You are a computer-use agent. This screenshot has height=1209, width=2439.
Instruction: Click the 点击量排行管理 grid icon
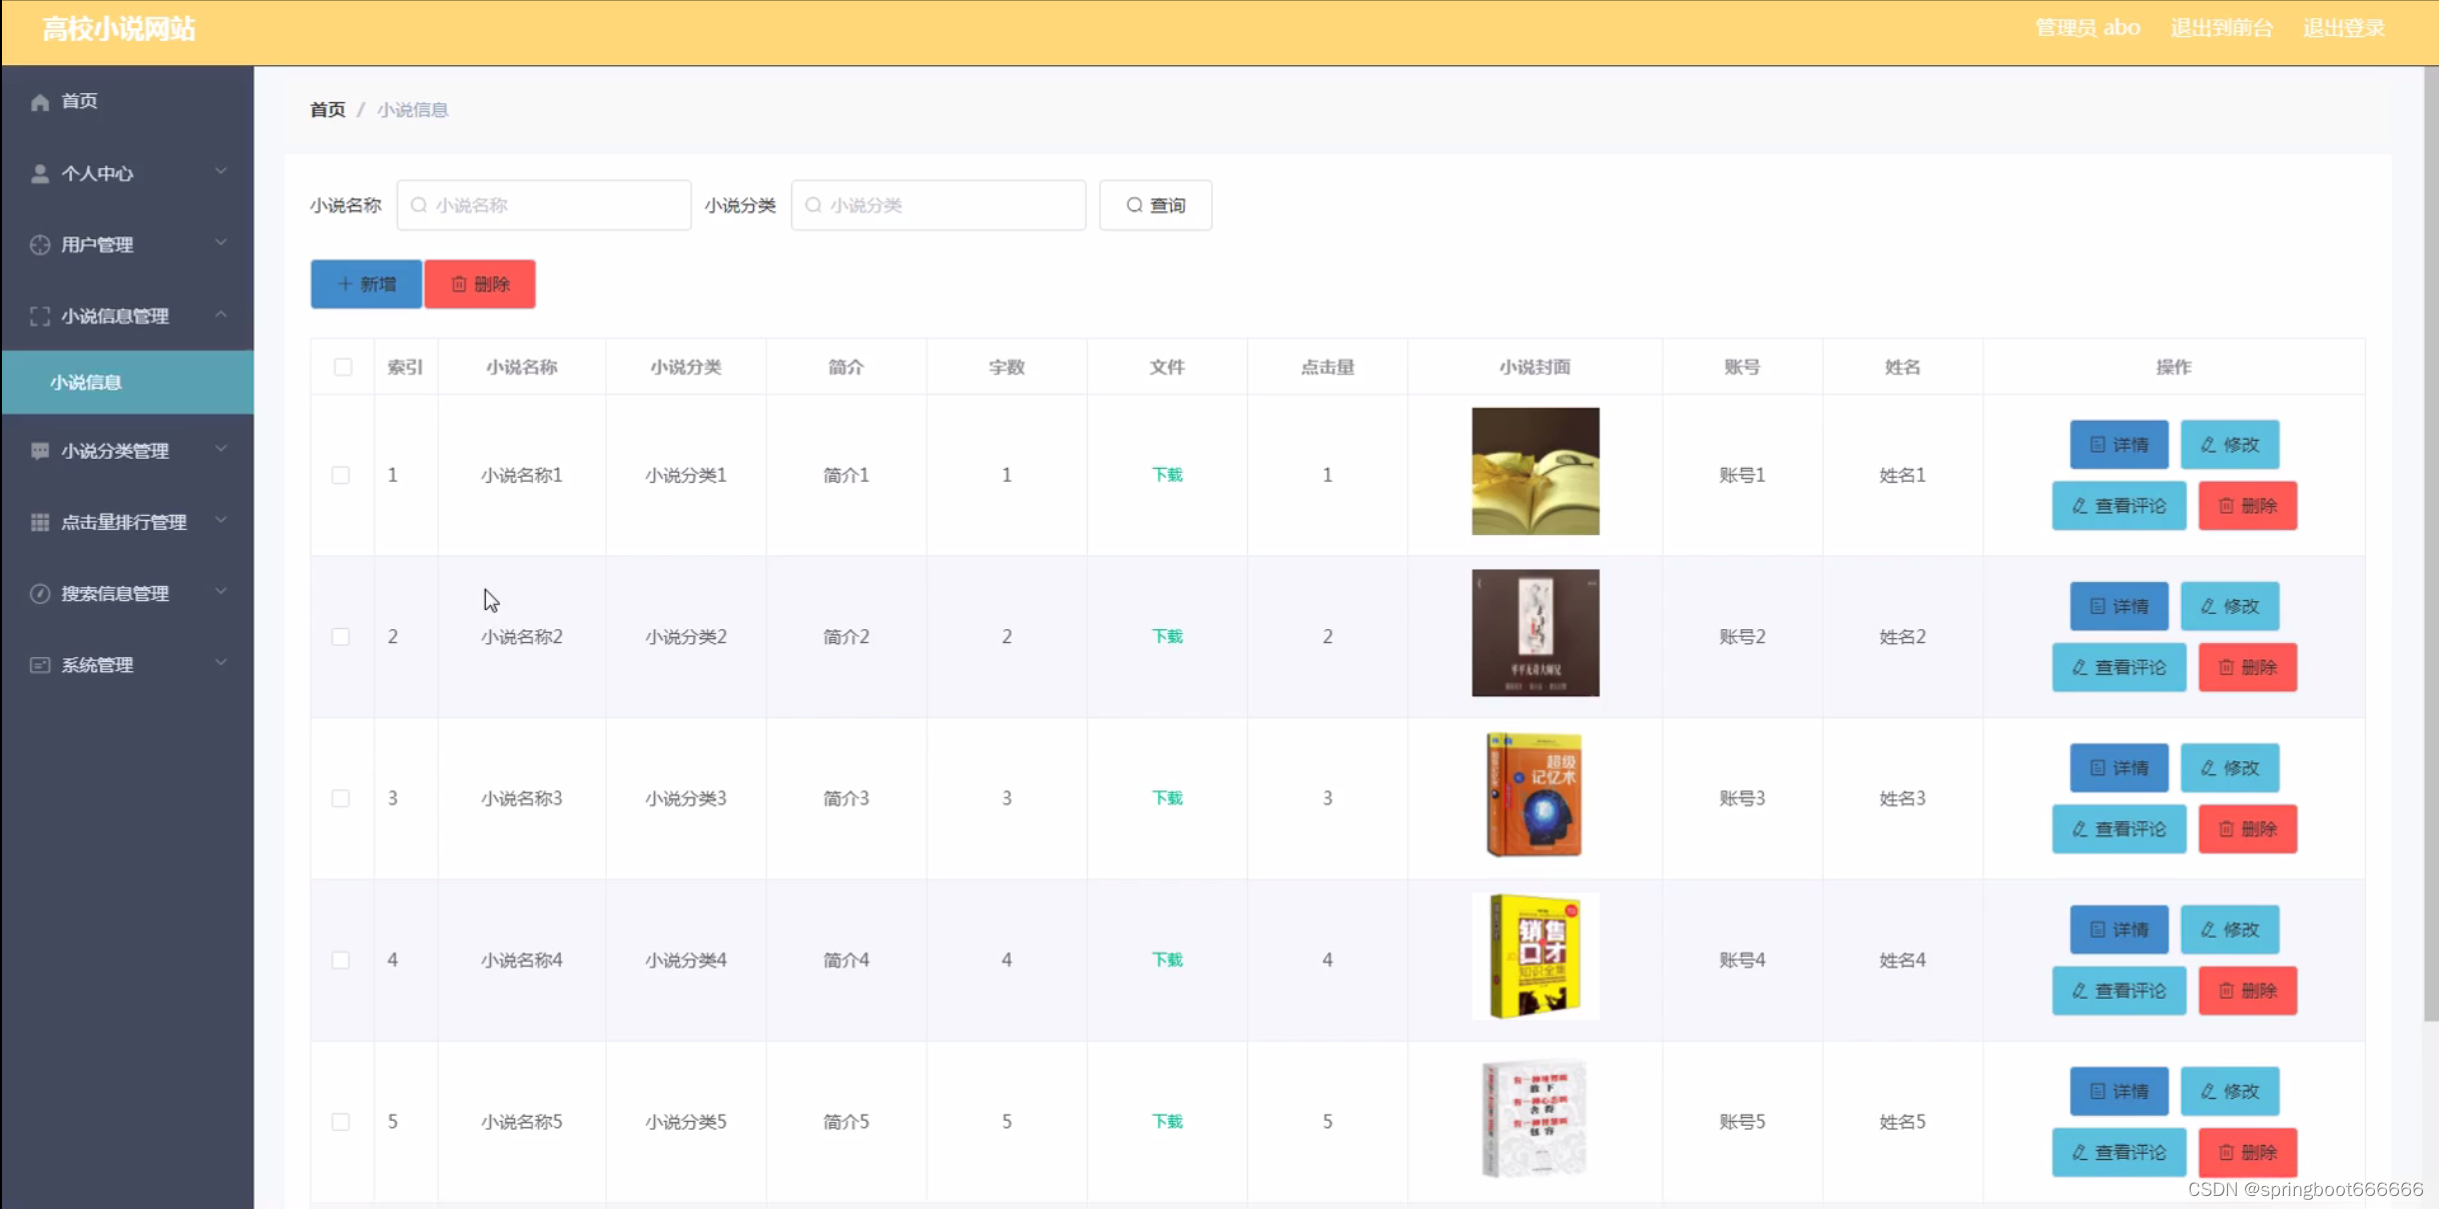tap(40, 522)
